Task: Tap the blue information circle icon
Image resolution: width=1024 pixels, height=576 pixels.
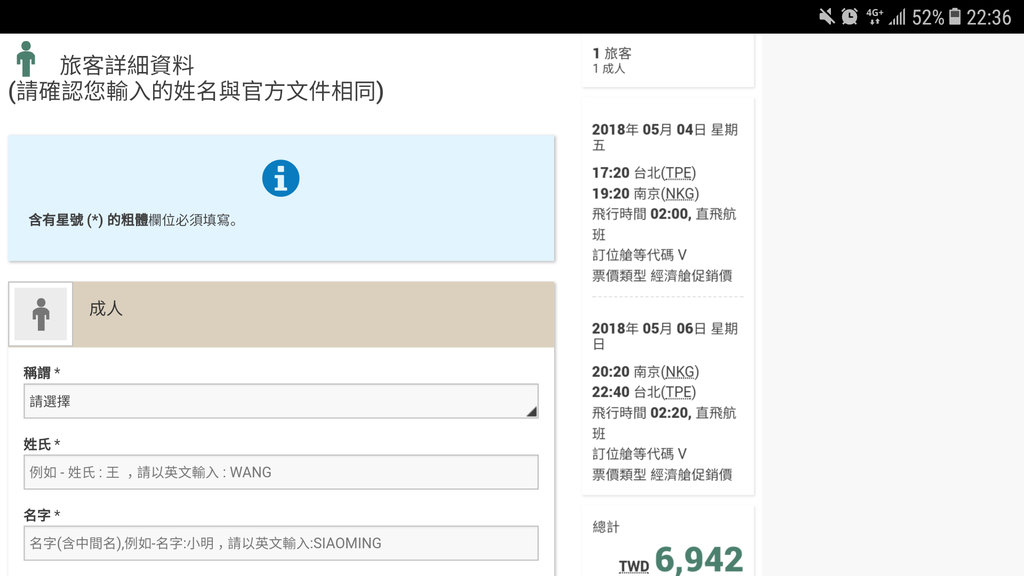Action: click(x=281, y=178)
